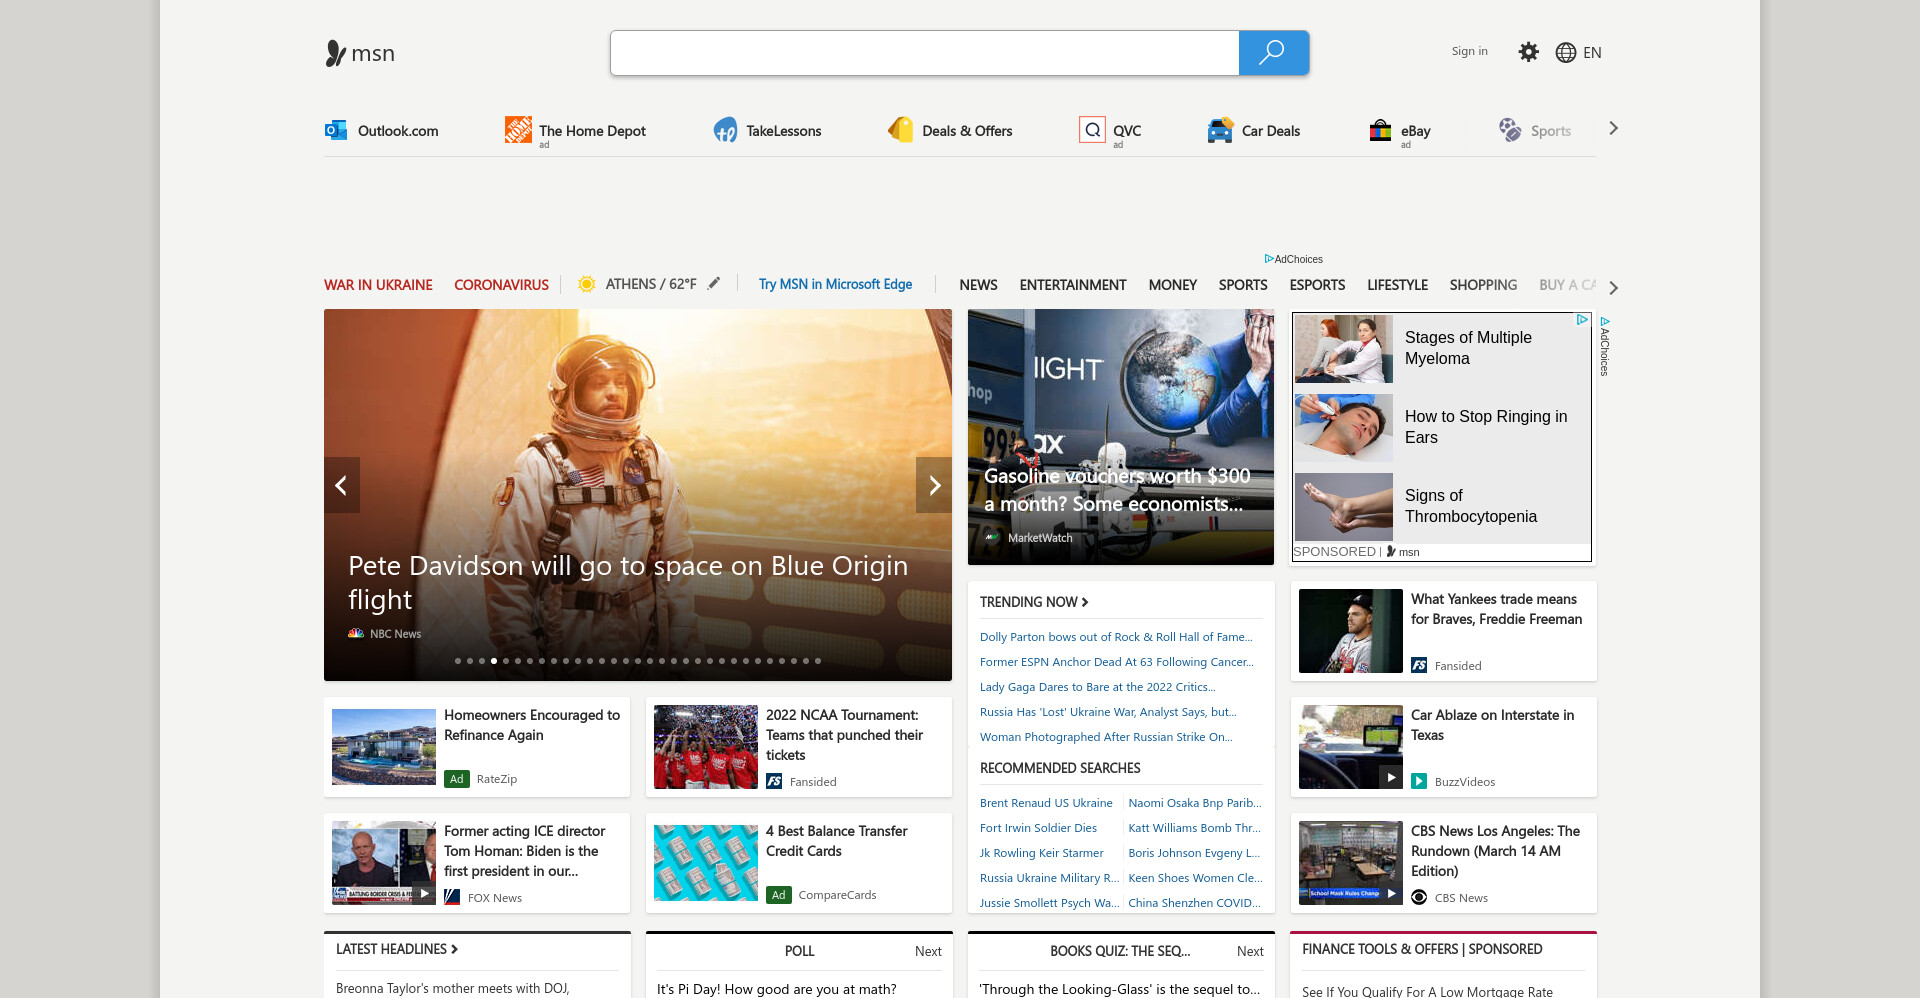Open settings via the gear icon

1528,52
